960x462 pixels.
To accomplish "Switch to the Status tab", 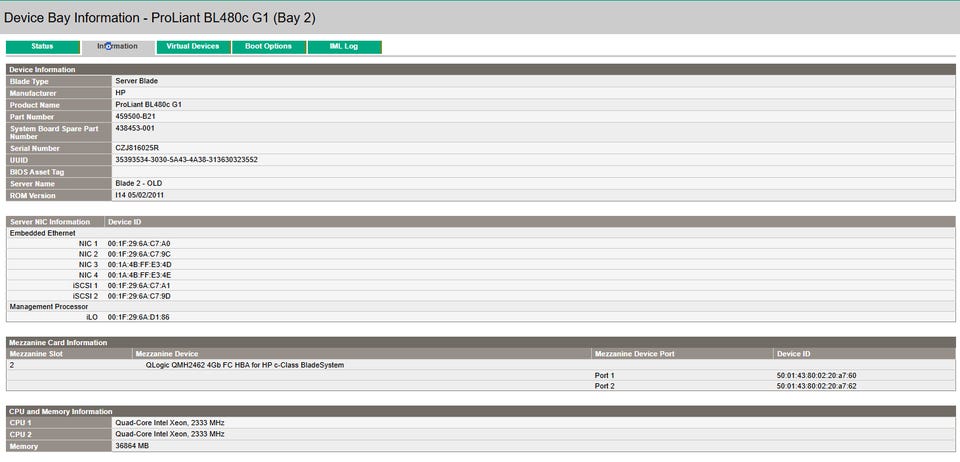I will point(42,47).
